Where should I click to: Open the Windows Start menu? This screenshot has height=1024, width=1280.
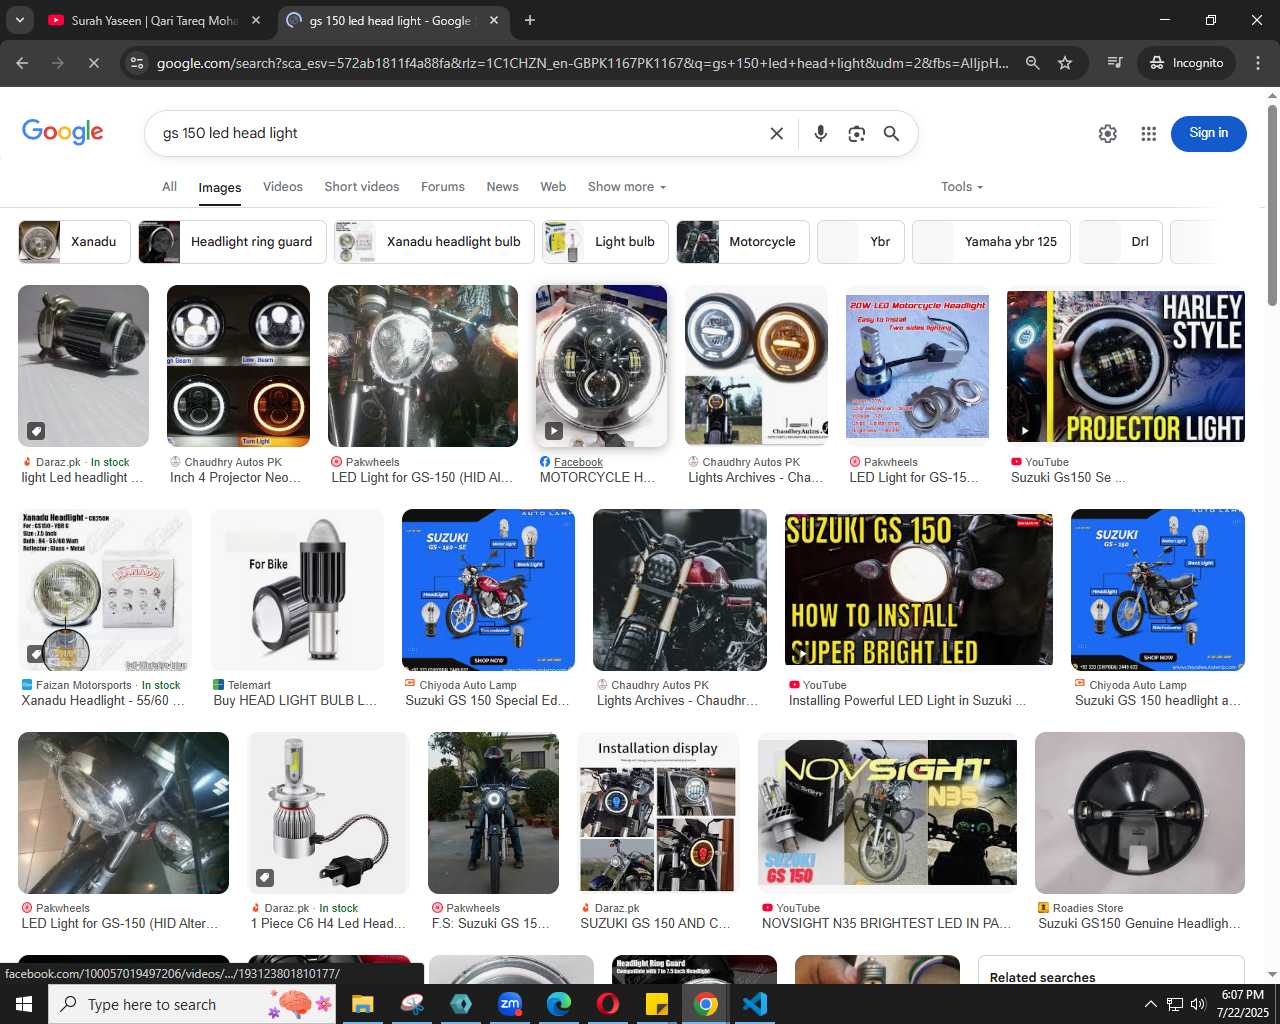[x=23, y=1004]
